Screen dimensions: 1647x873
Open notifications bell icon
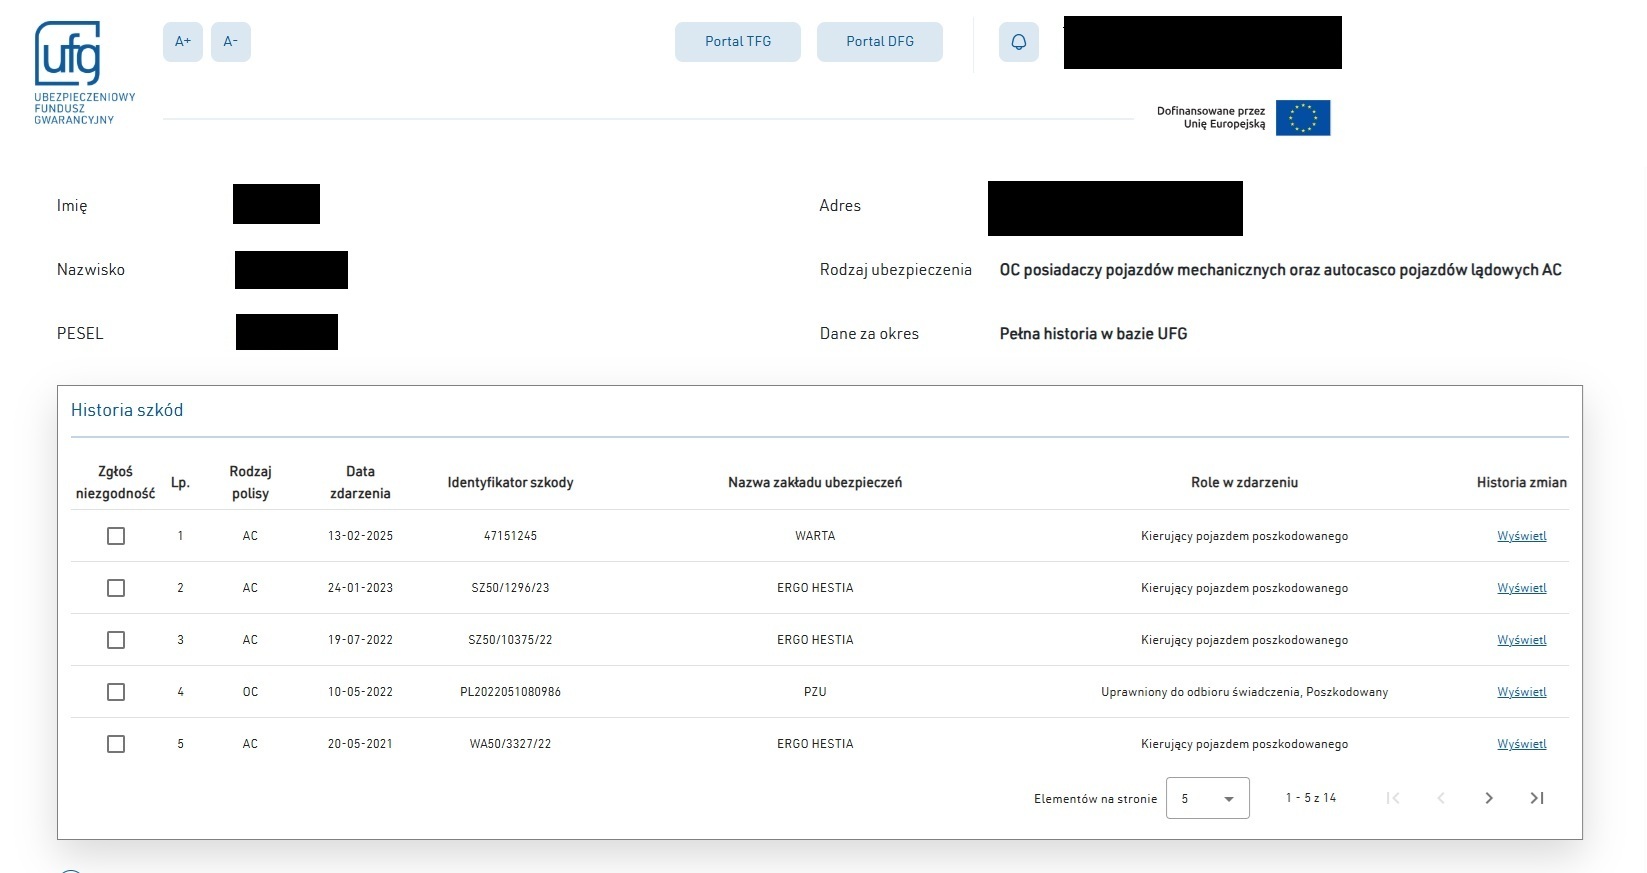pyautogui.click(x=1018, y=42)
